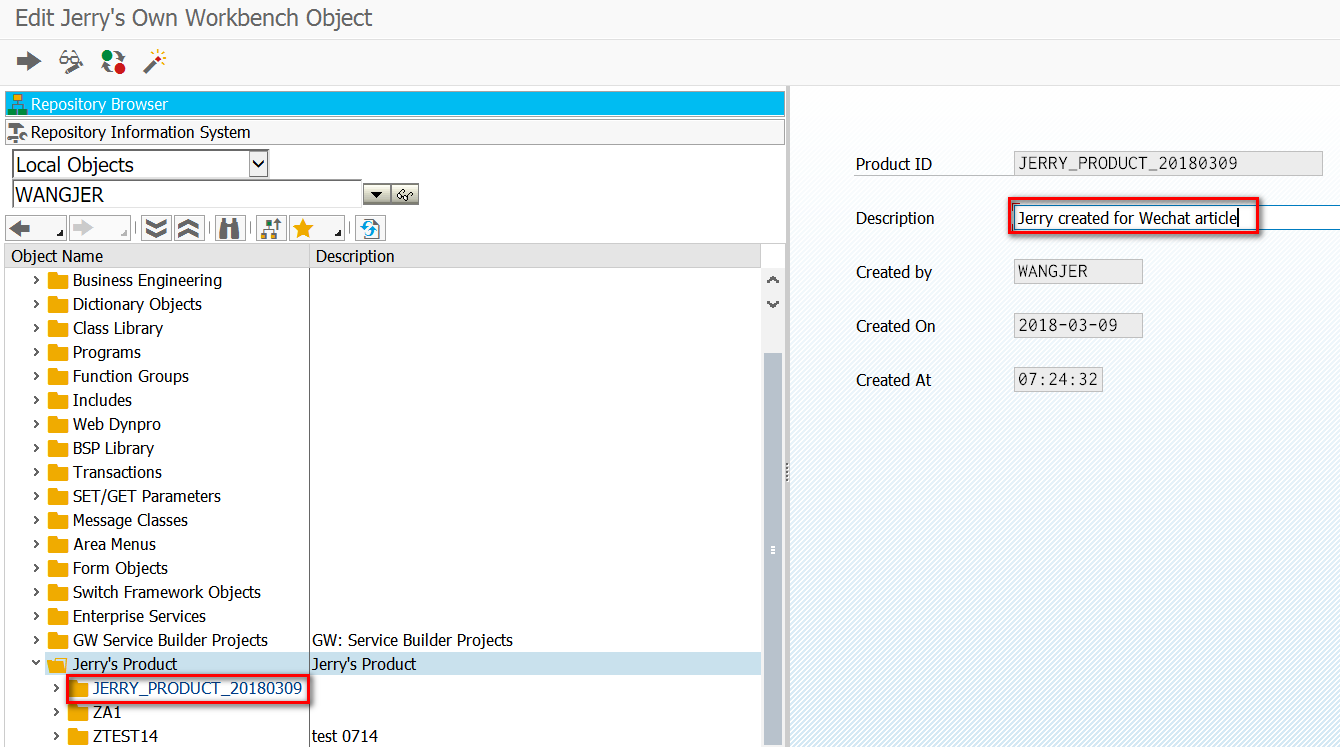Click the Description column header

(535, 256)
